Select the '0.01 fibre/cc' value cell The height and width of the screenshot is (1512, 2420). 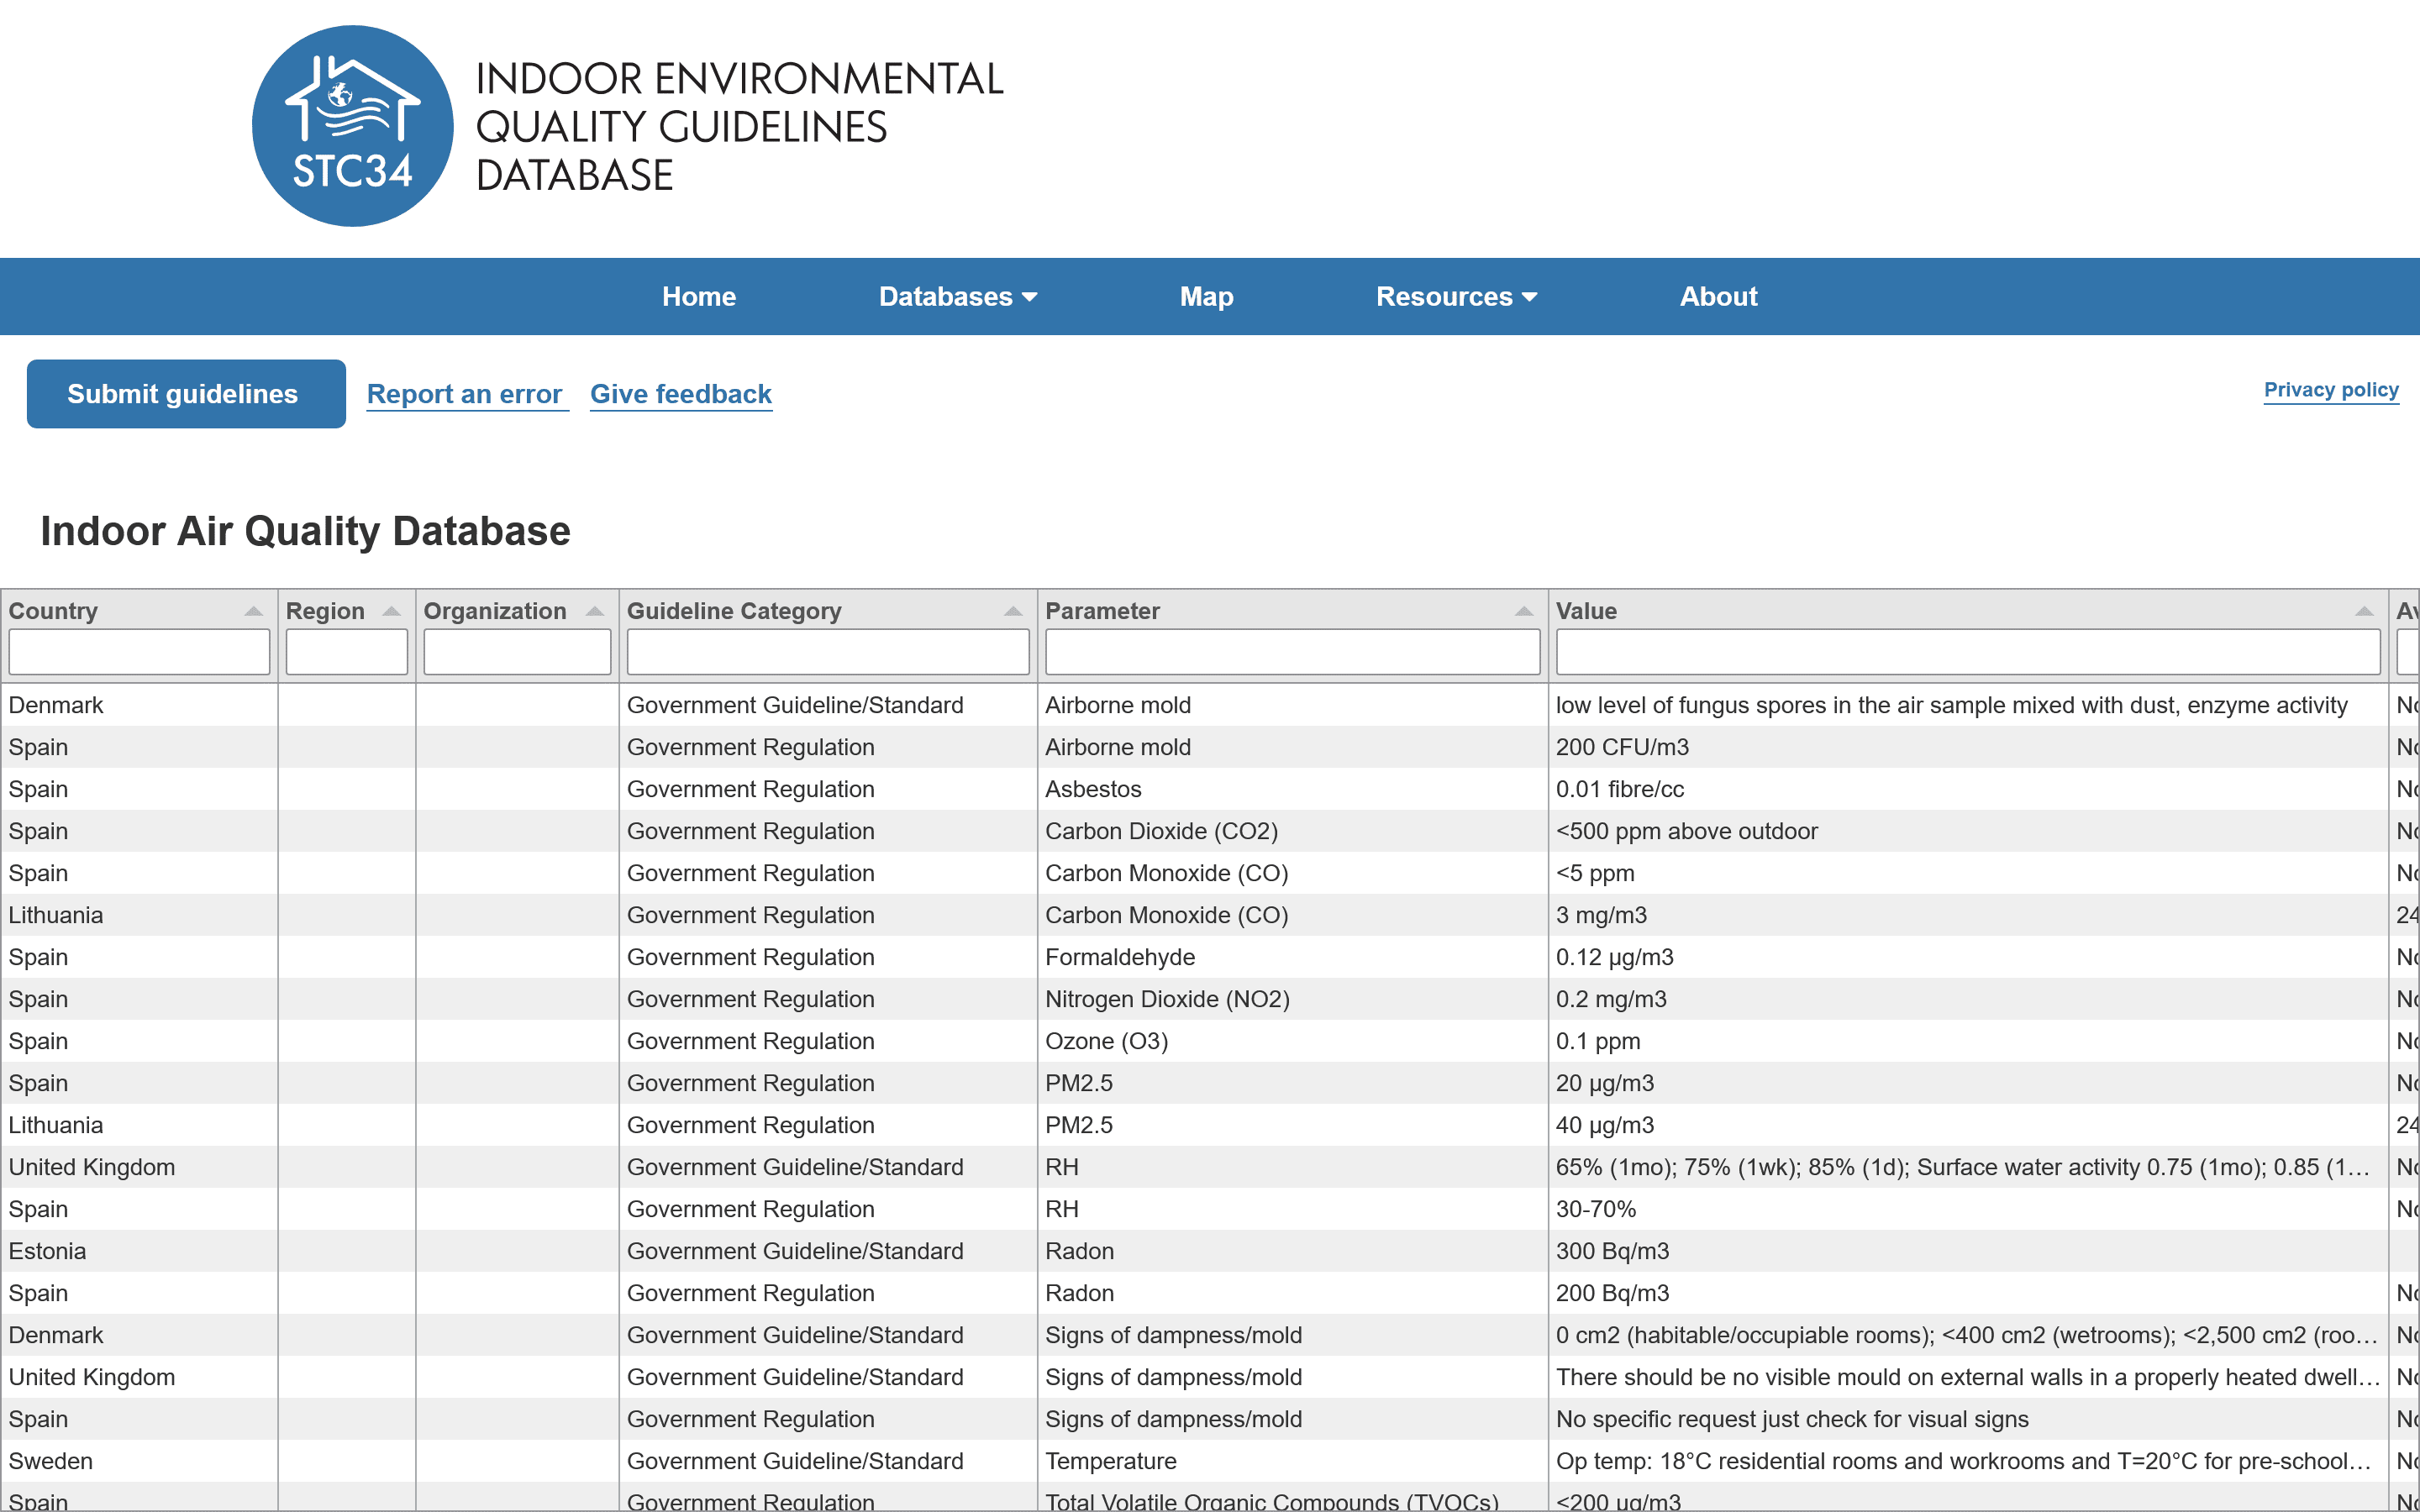click(x=1968, y=789)
